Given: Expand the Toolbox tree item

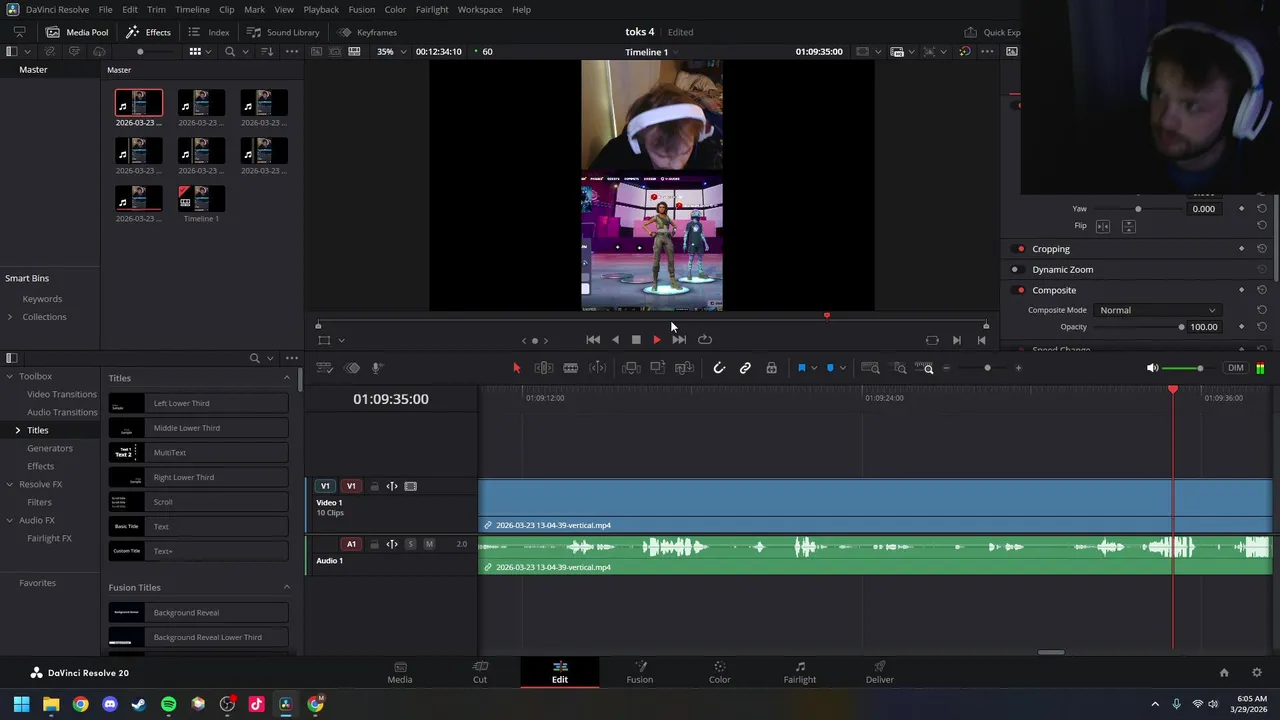Looking at the screenshot, I should click(9, 376).
